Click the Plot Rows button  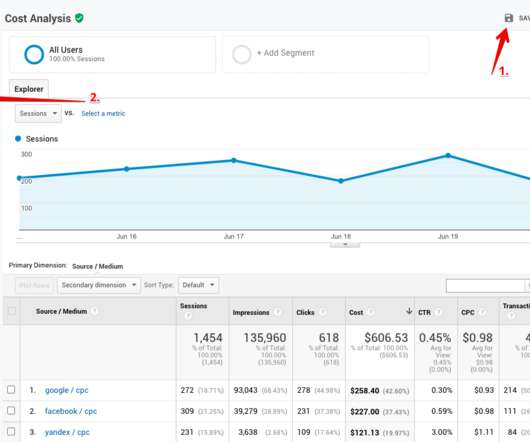click(x=34, y=285)
